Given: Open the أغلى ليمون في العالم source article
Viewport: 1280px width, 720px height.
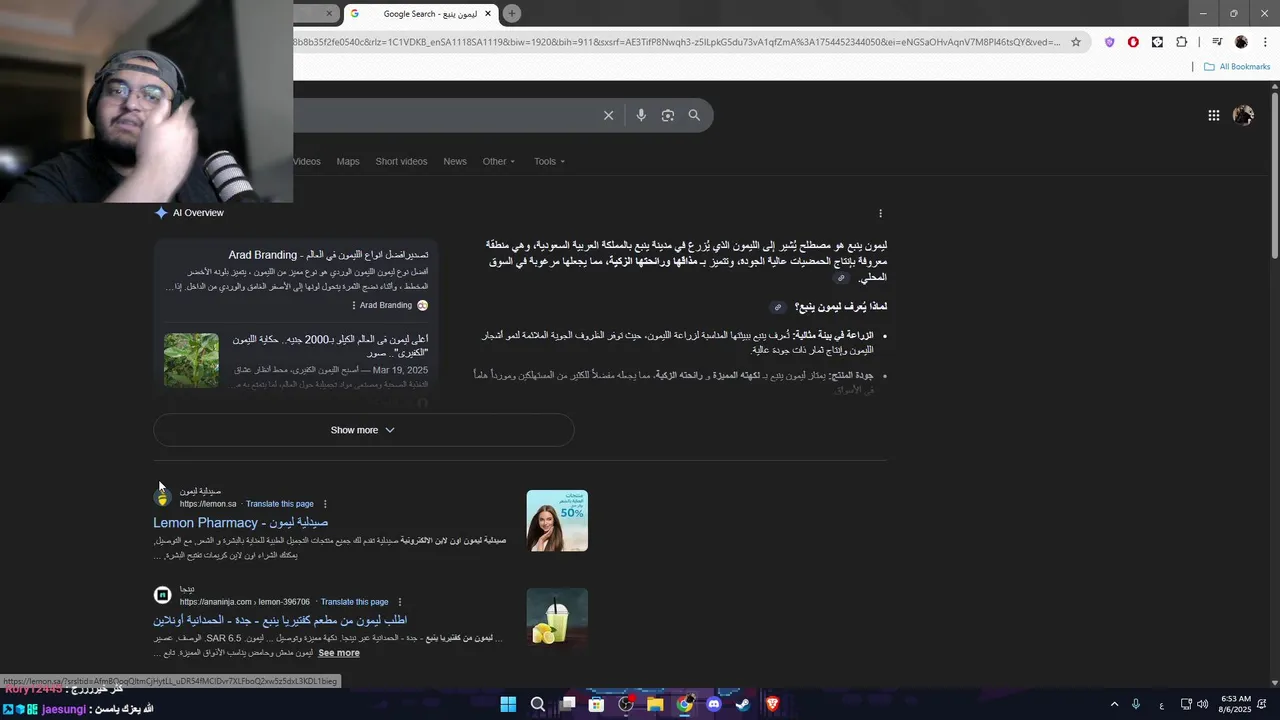Looking at the screenshot, I should pyautogui.click(x=331, y=346).
